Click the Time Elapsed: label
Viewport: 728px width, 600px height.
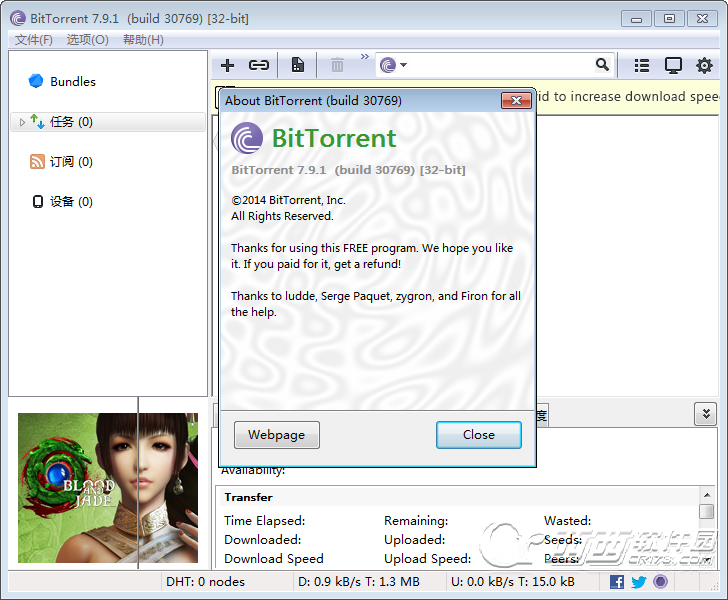click(265, 521)
